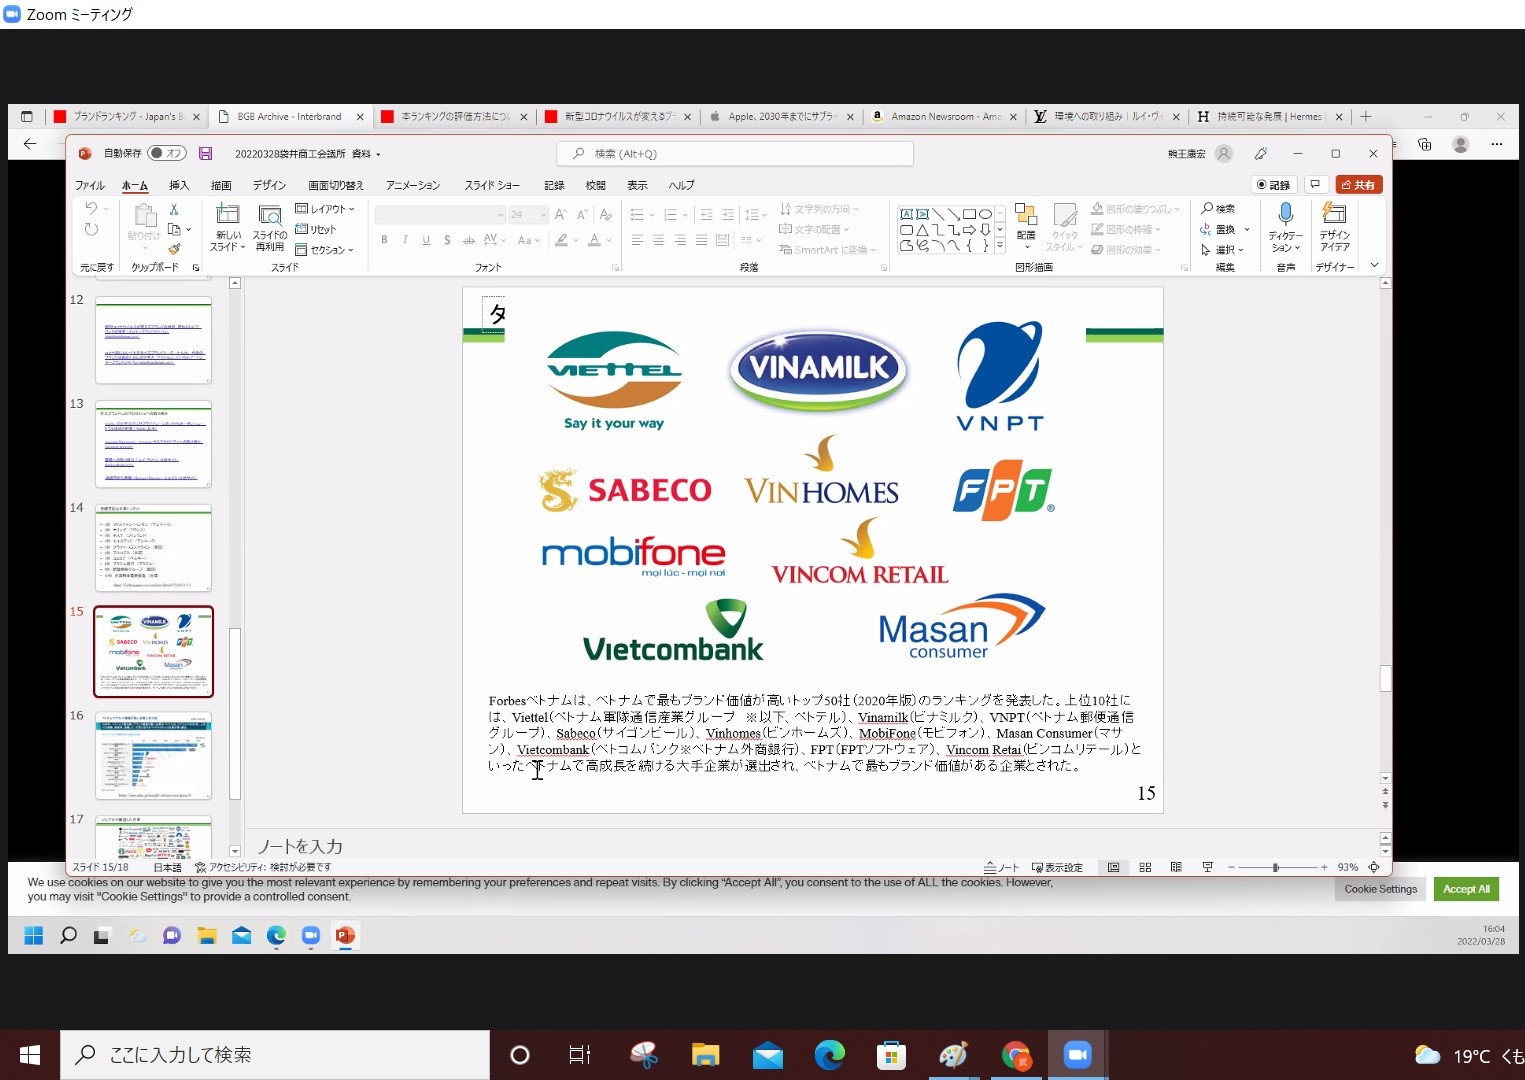
Task: Toggle Underline formatting
Action: 426,240
